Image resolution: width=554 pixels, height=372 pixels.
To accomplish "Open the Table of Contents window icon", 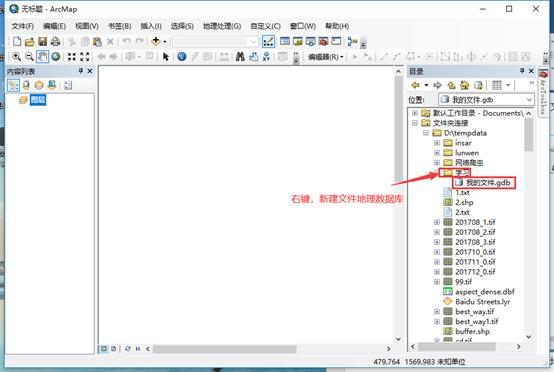I will (x=285, y=41).
